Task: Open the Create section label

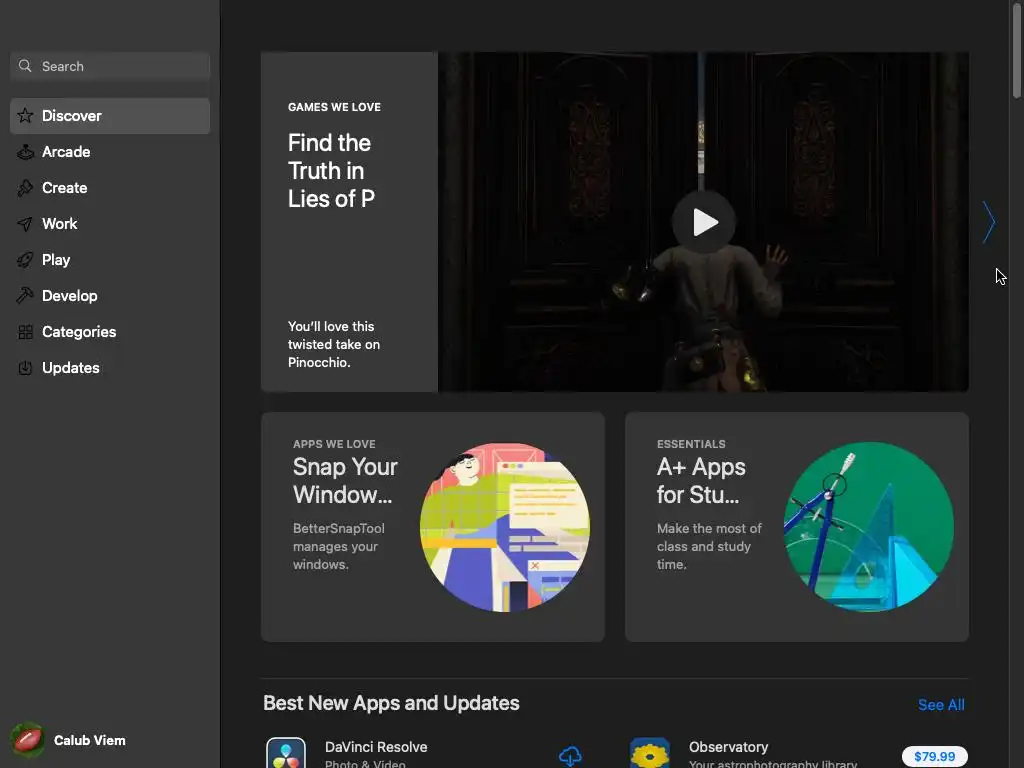Action: click(65, 187)
